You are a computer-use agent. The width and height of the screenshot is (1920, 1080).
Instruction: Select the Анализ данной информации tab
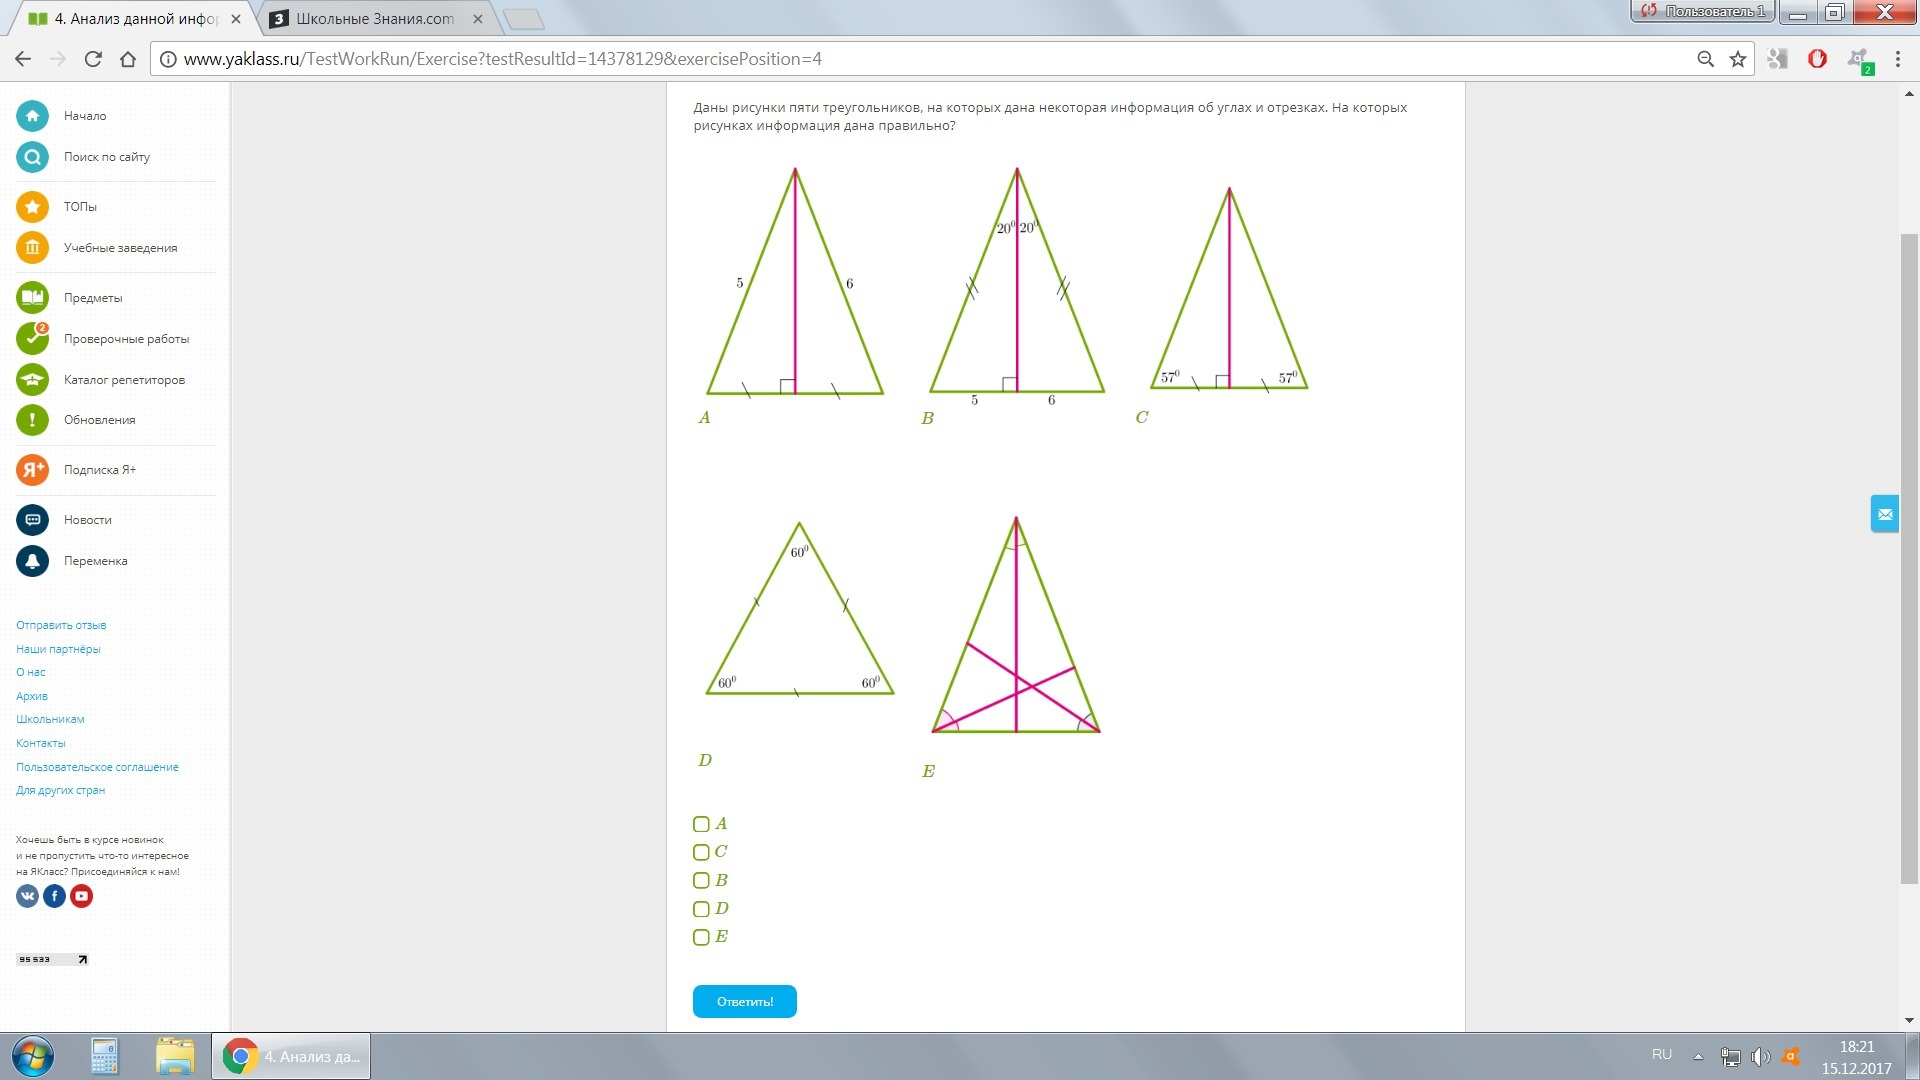(135, 19)
